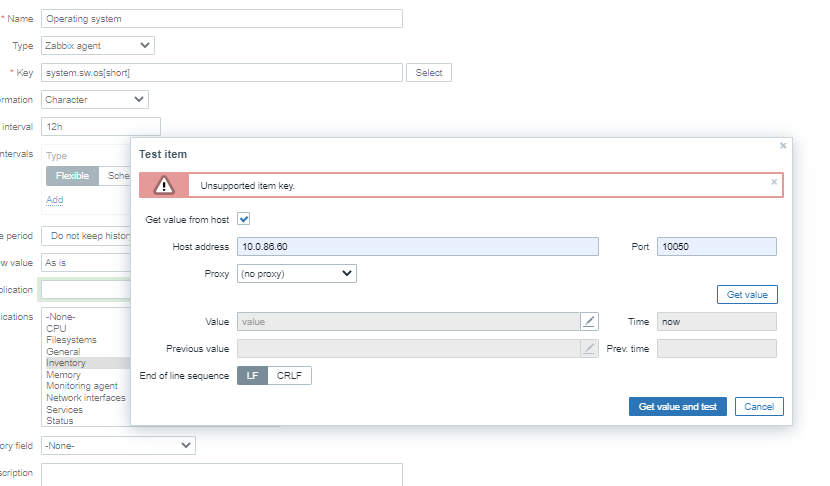Viewport: 830px width, 486px height.
Task: Close the Test item dialog
Action: [783, 146]
